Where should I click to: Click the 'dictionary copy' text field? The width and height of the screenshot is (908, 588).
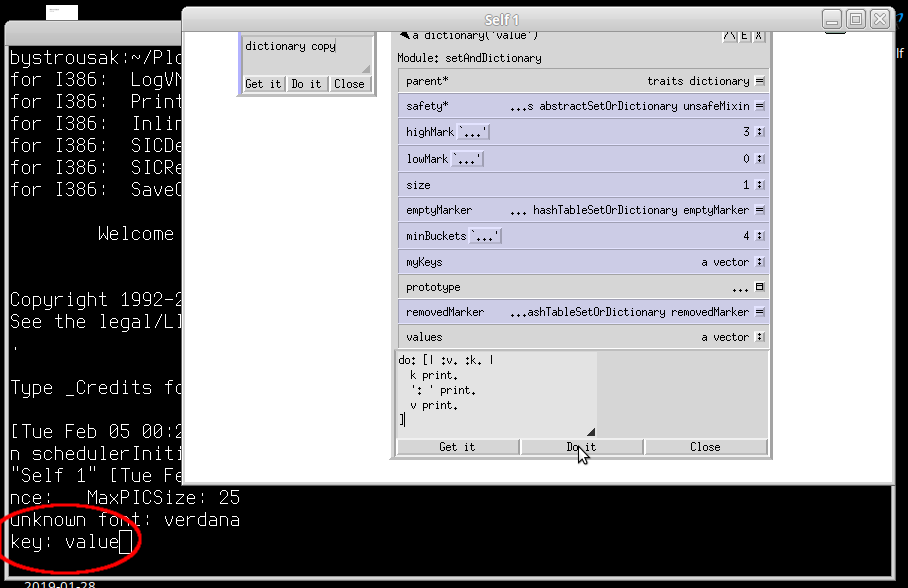click(x=307, y=54)
